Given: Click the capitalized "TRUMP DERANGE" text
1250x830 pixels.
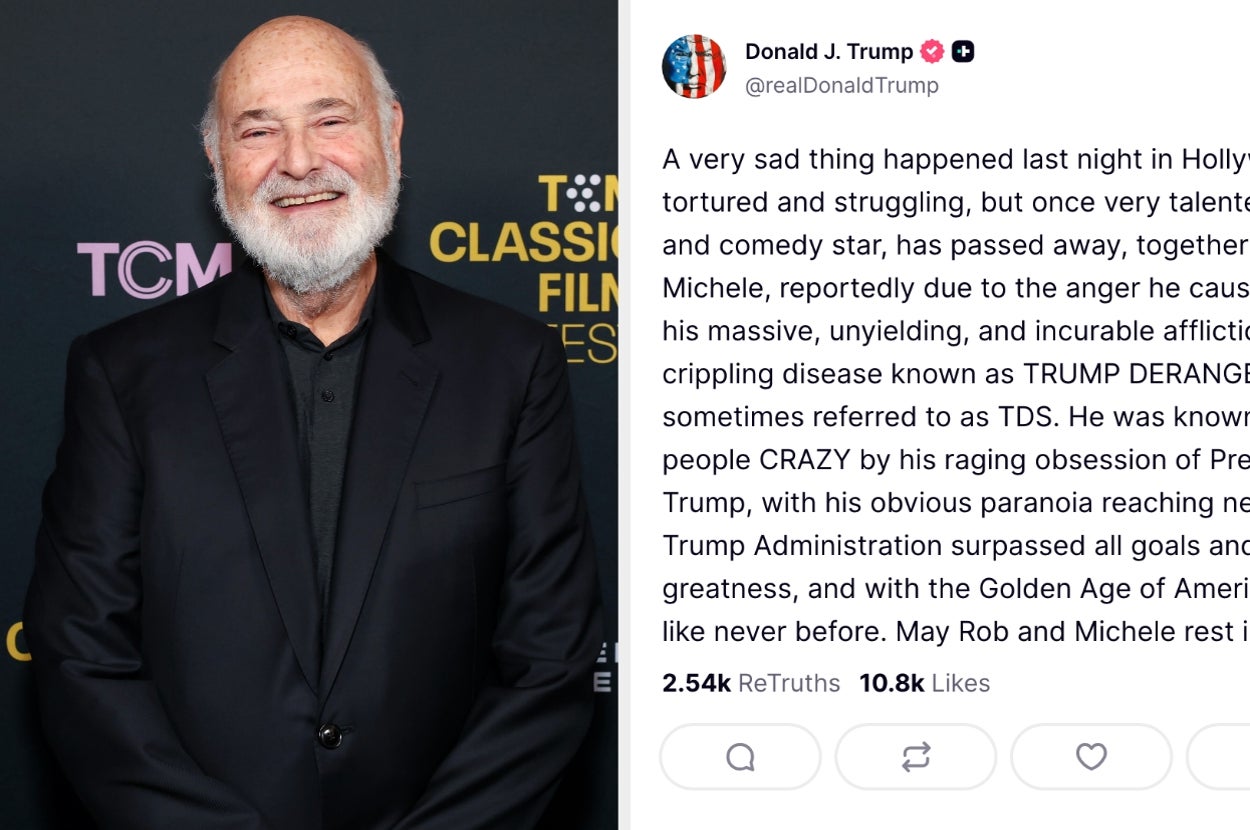Looking at the screenshot, I should point(1135,374).
